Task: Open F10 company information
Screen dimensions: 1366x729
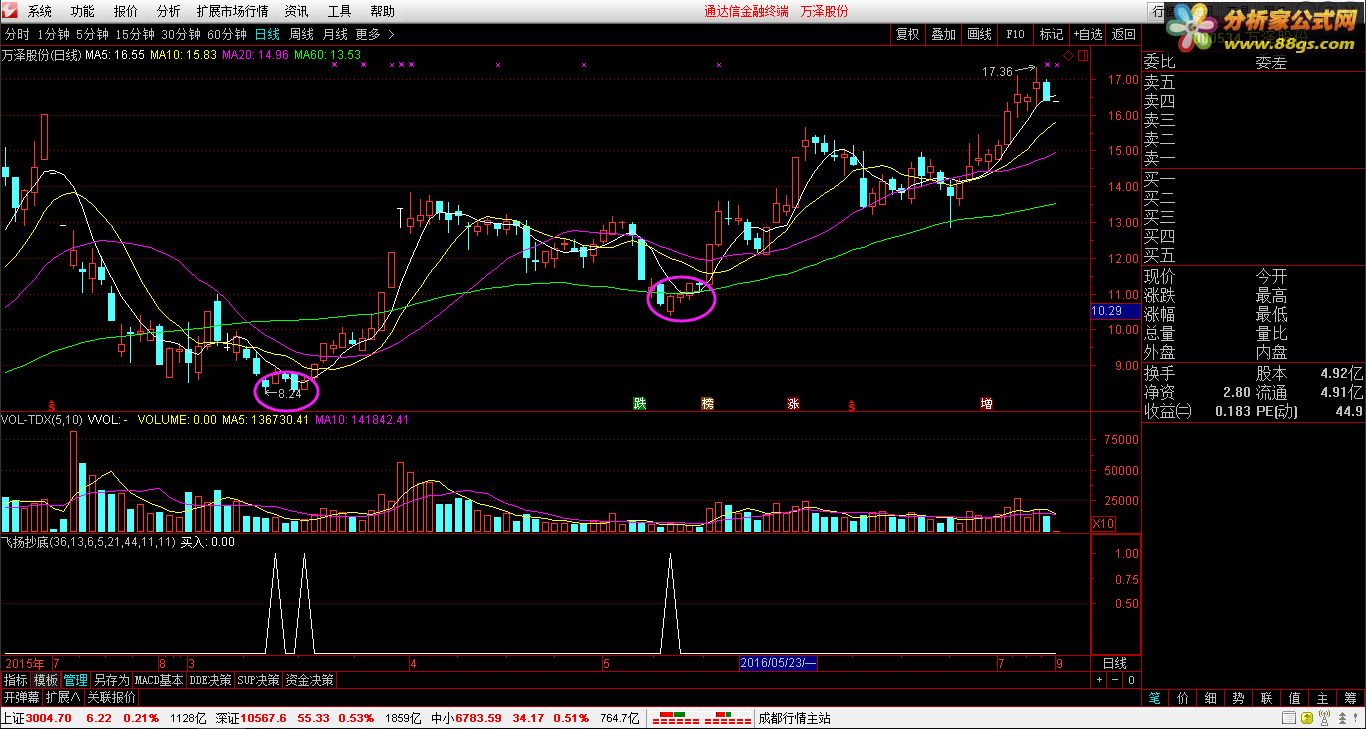Action: point(1015,34)
